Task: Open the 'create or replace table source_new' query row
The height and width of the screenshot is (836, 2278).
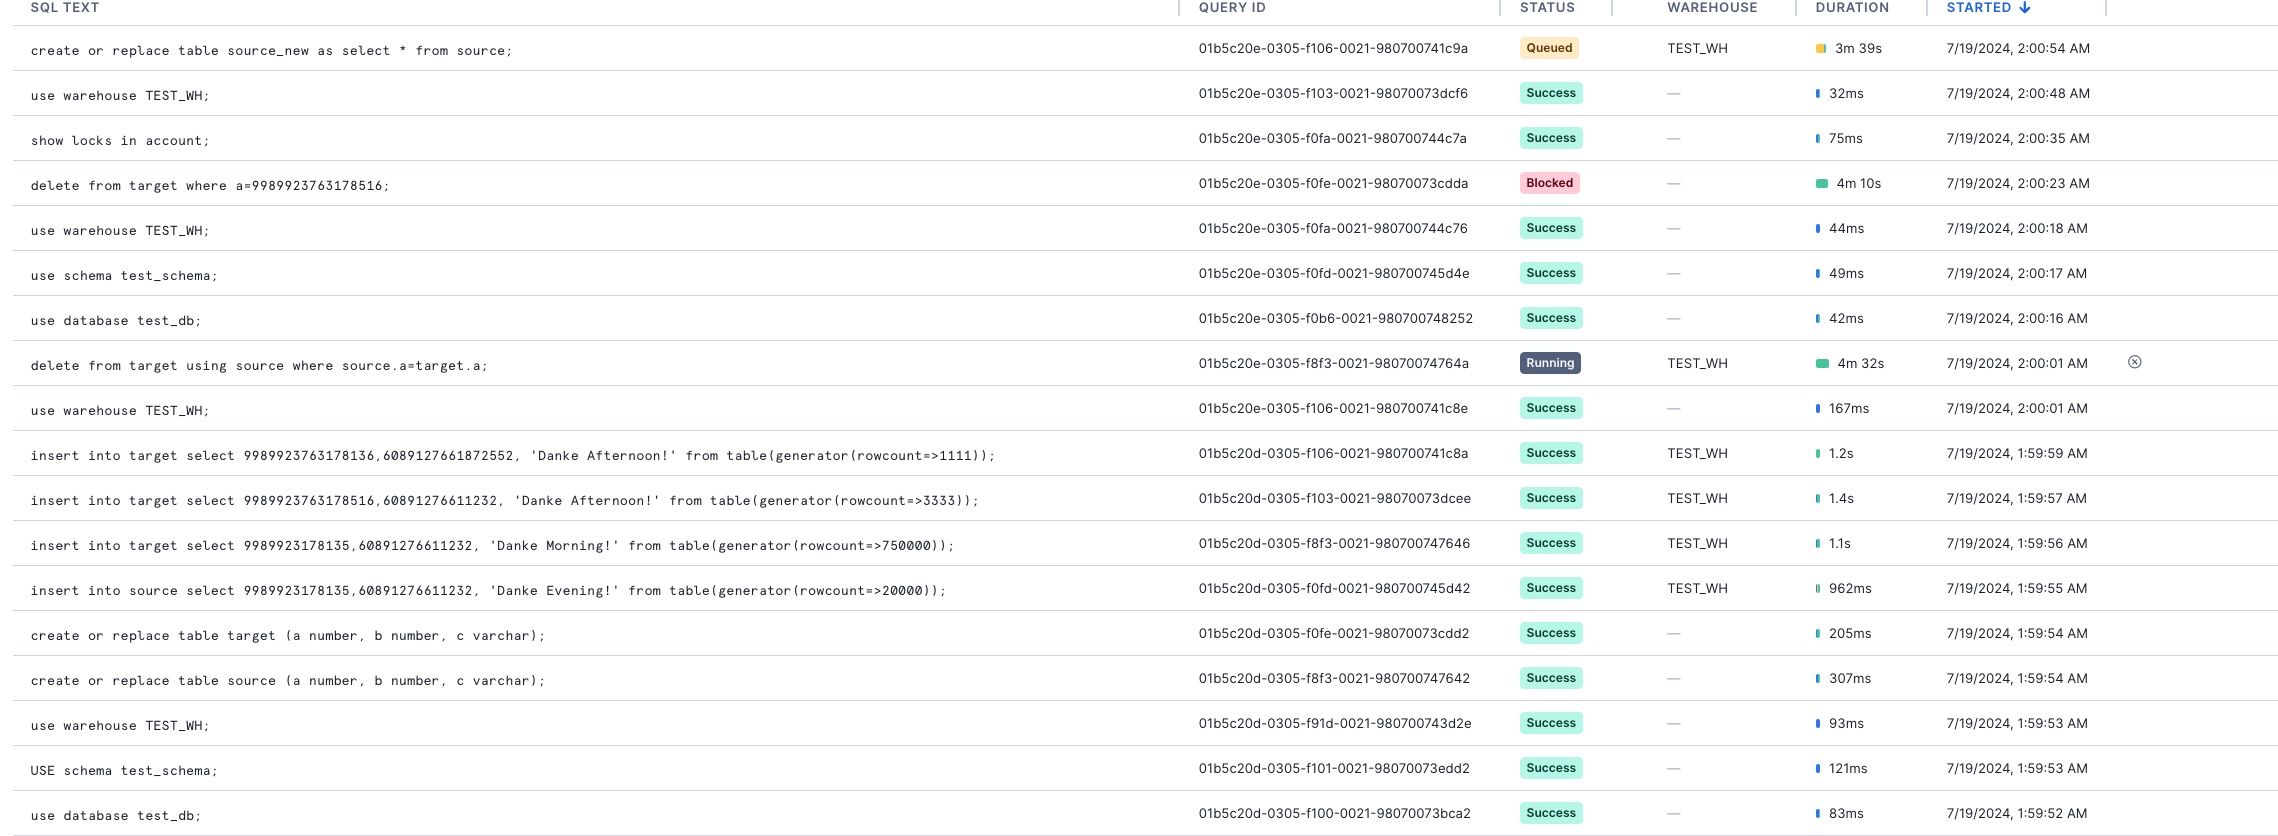Action: pos(1145,48)
